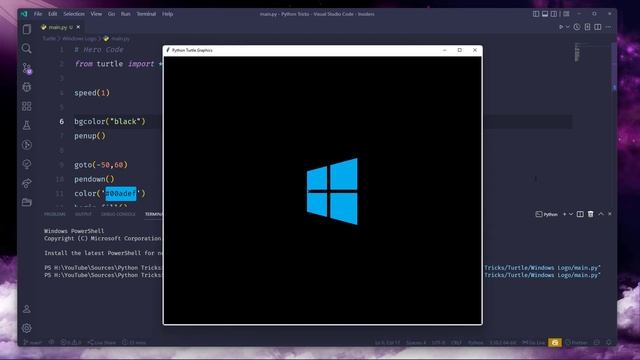Open the Run and Debug view
This screenshot has height=360, width=640.
tap(27, 87)
